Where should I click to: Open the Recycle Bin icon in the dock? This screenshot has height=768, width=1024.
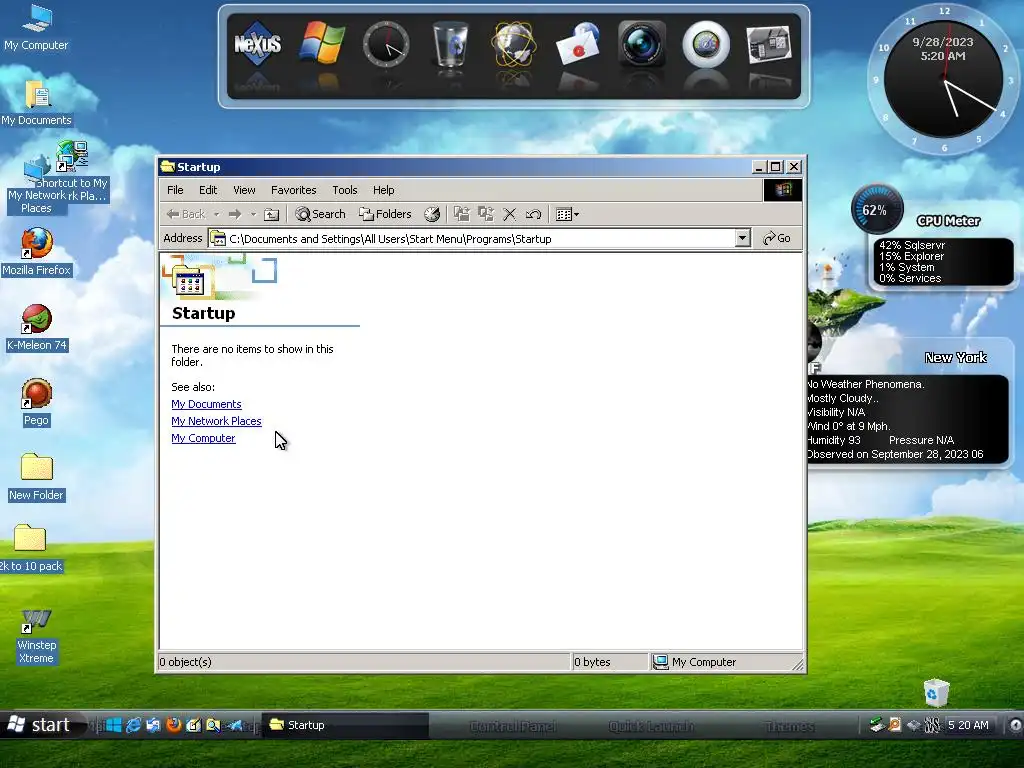(450, 44)
